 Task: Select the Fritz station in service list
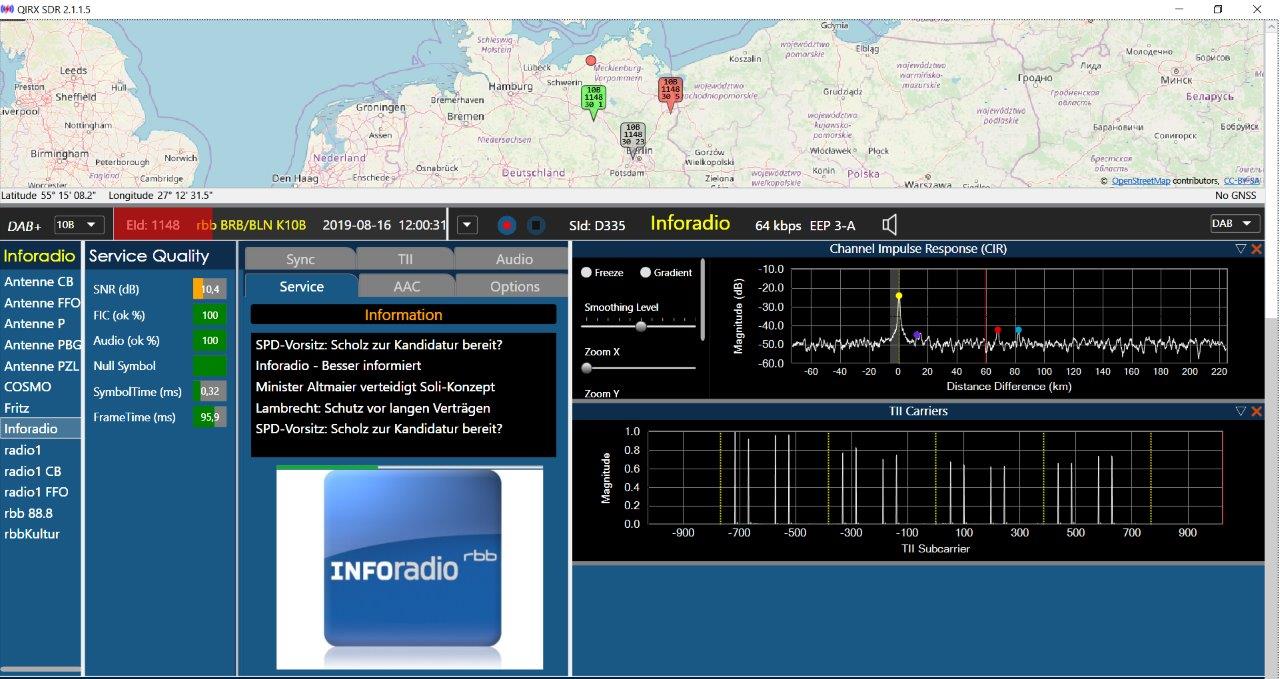point(17,408)
